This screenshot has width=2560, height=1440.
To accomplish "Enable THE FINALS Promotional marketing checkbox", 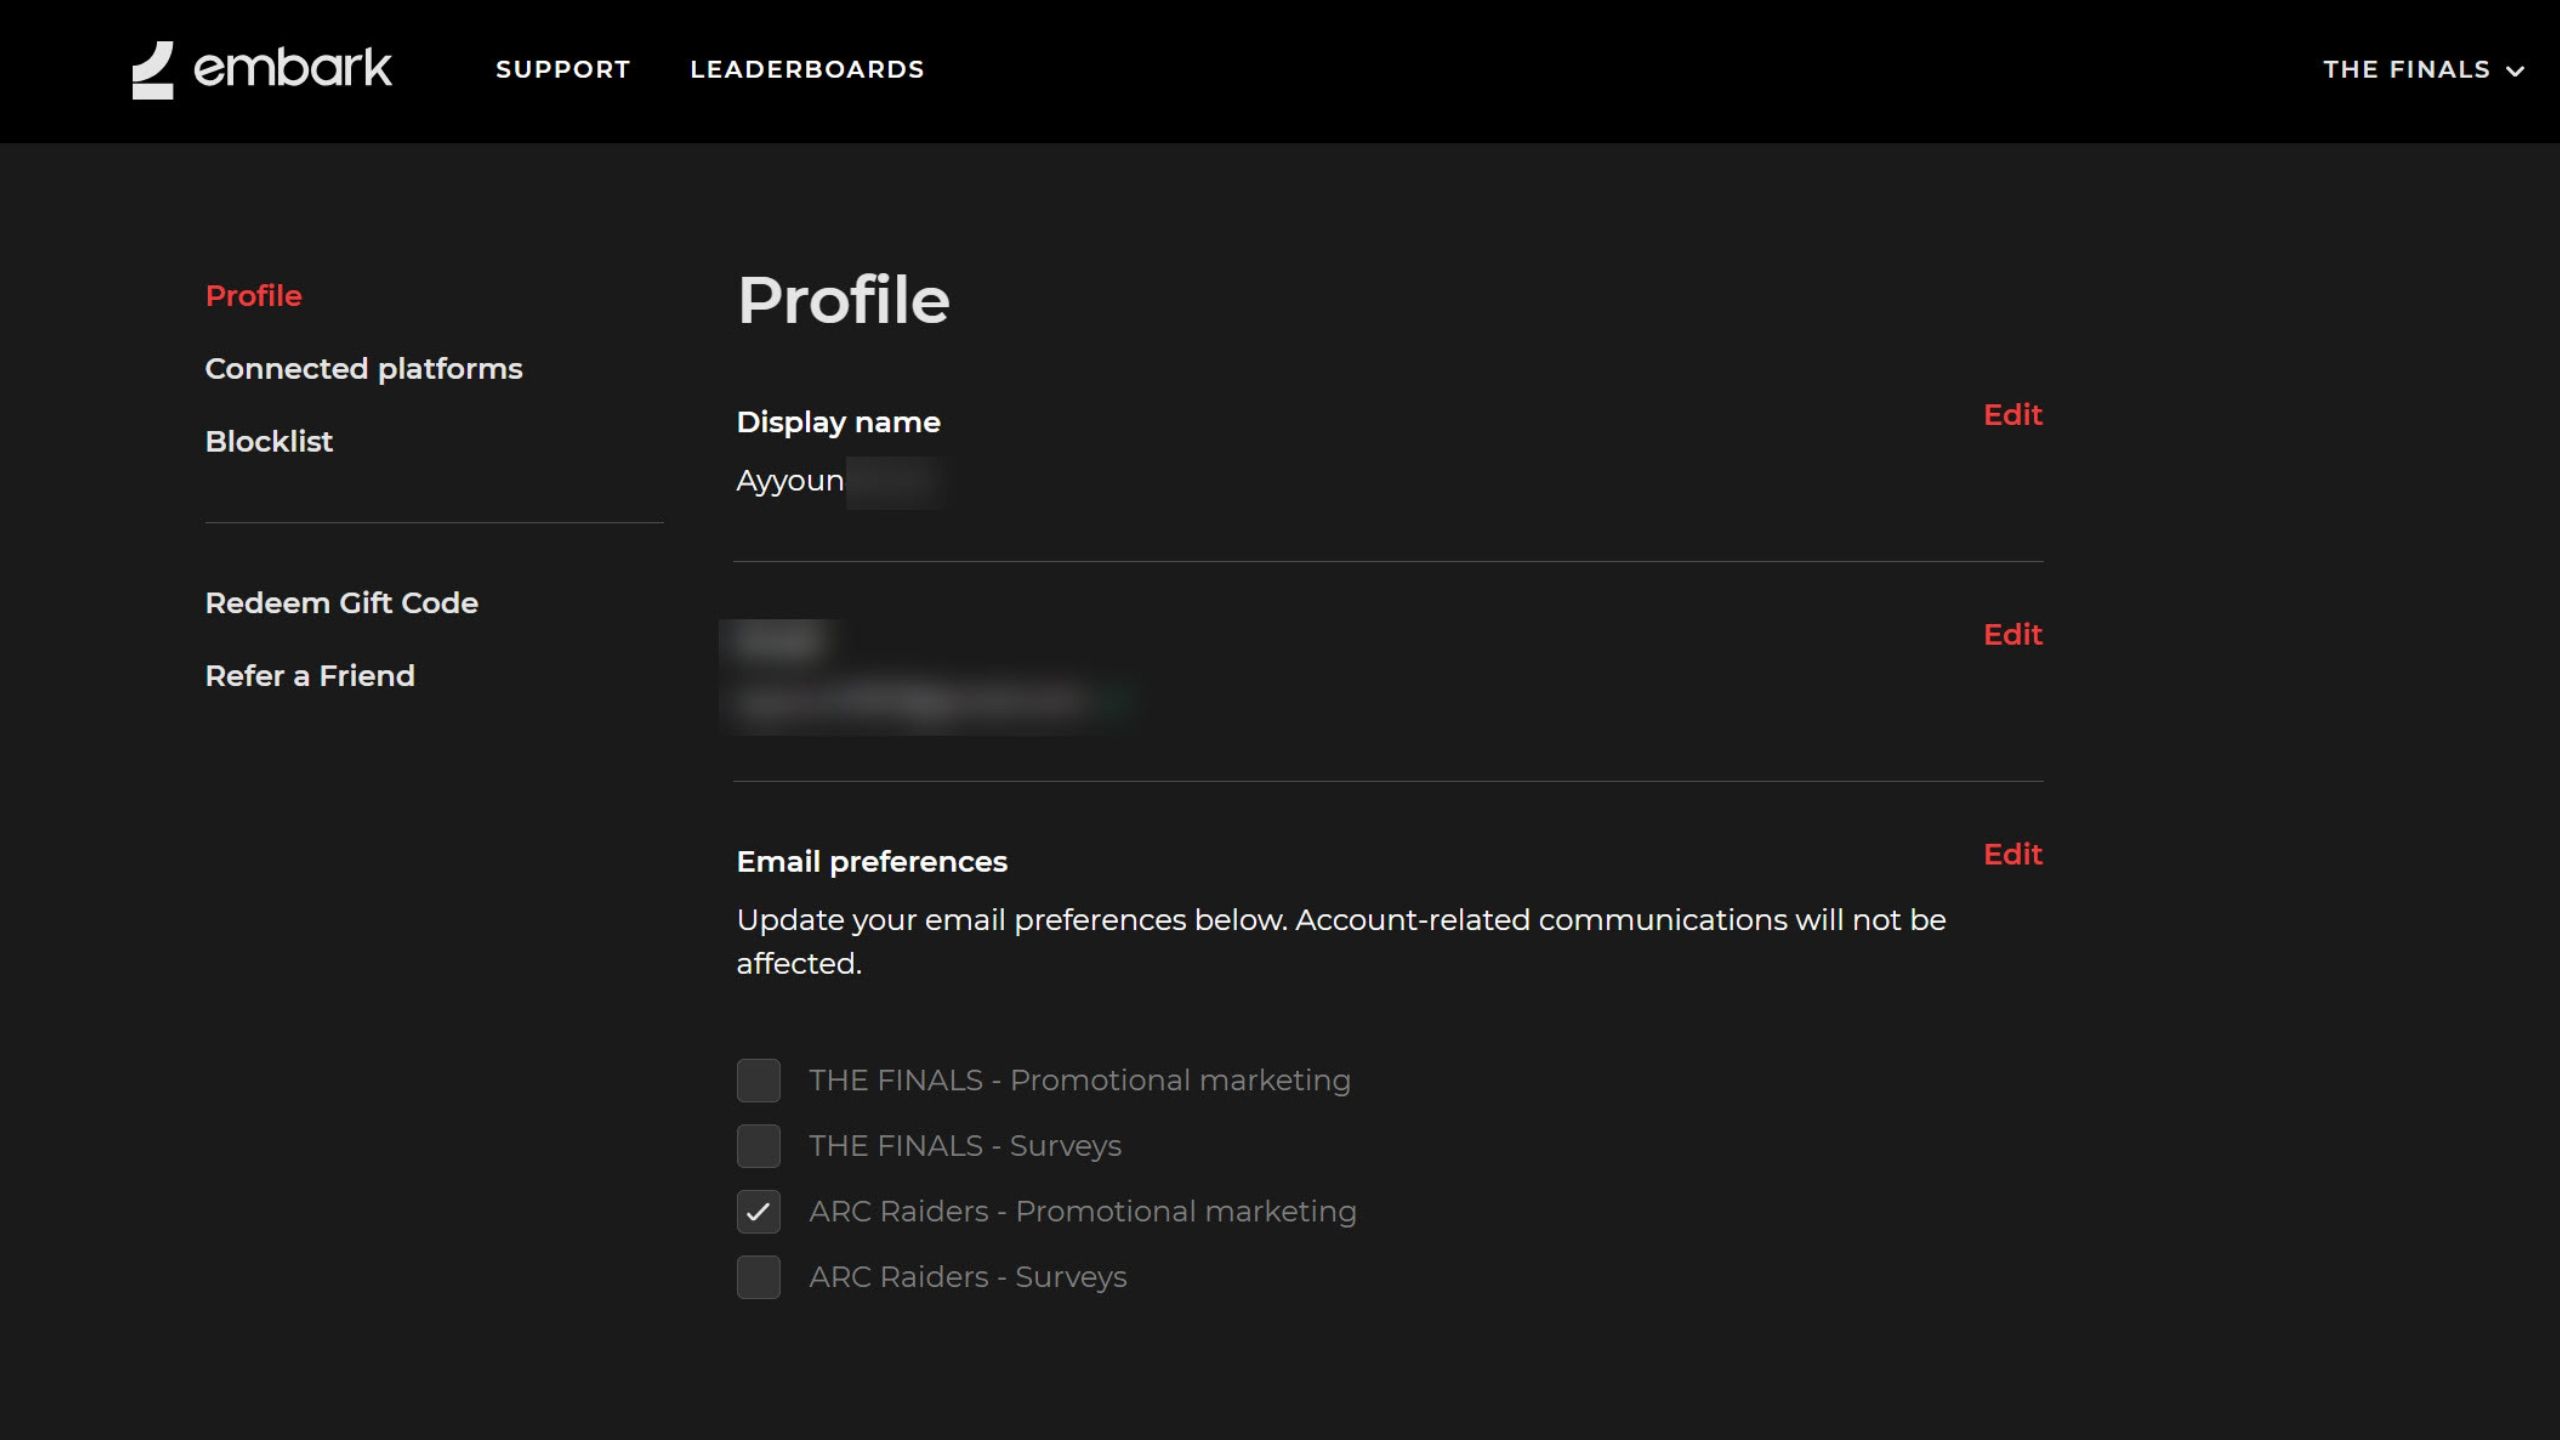I will pos(758,1081).
